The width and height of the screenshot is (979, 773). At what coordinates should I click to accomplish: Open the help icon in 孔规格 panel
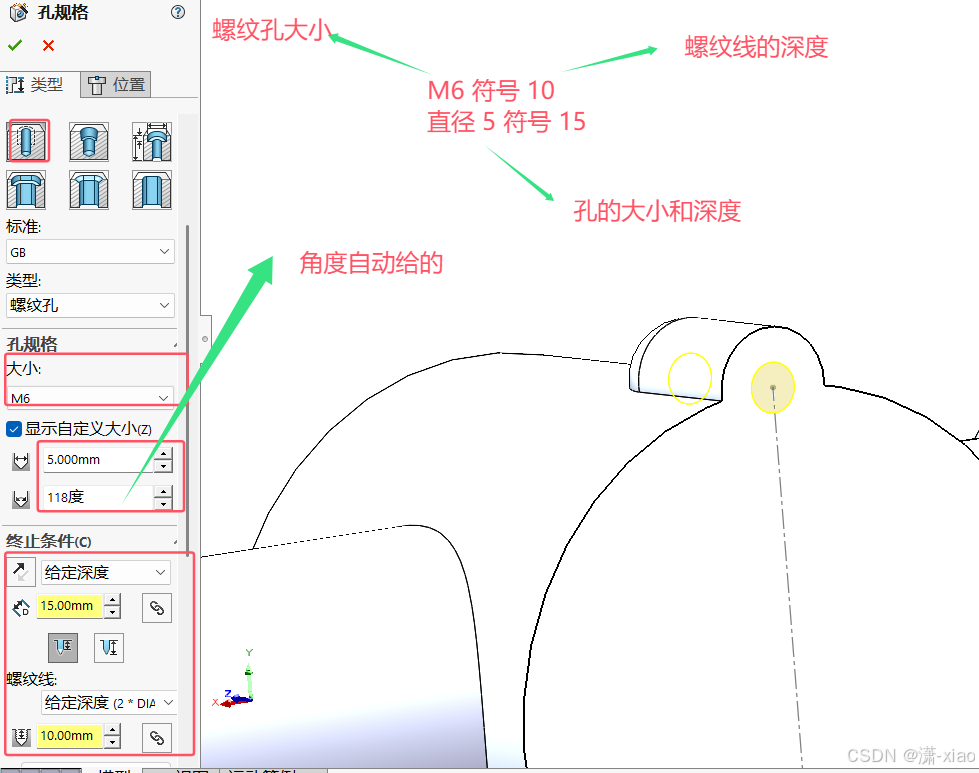tap(178, 12)
